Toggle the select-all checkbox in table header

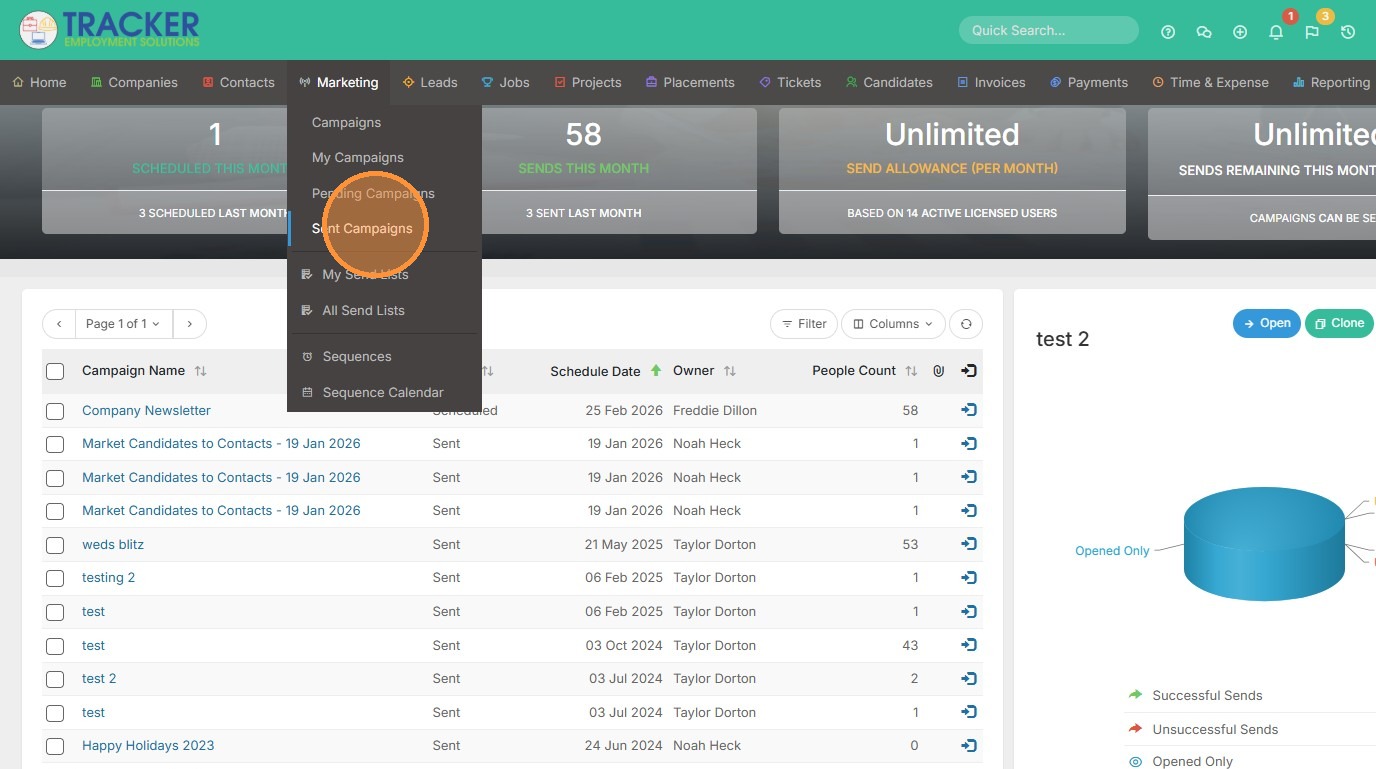pyautogui.click(x=55, y=371)
